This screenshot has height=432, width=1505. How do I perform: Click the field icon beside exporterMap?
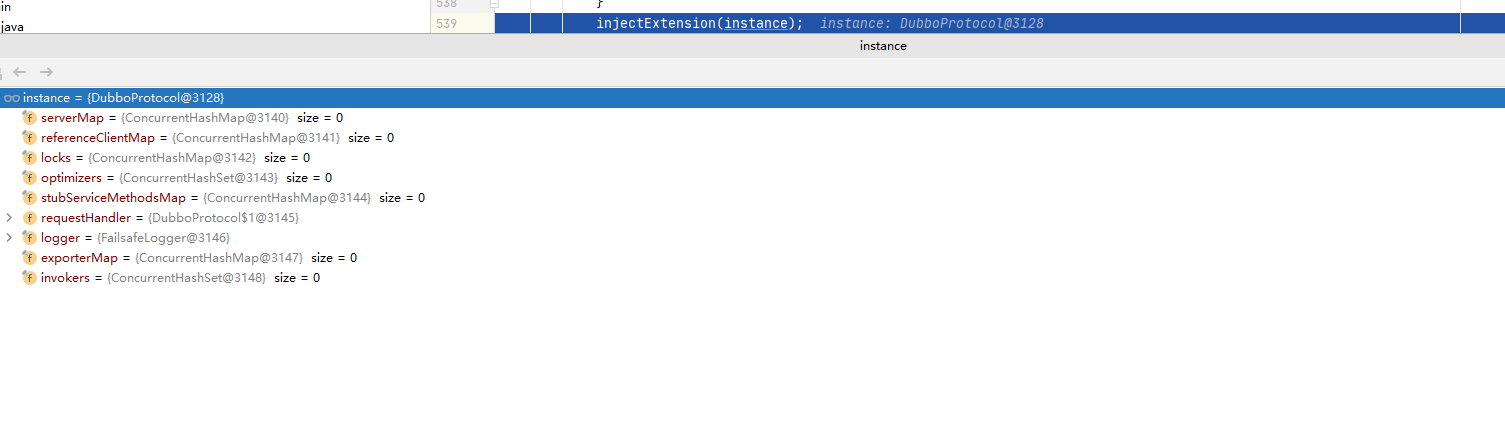tap(29, 258)
